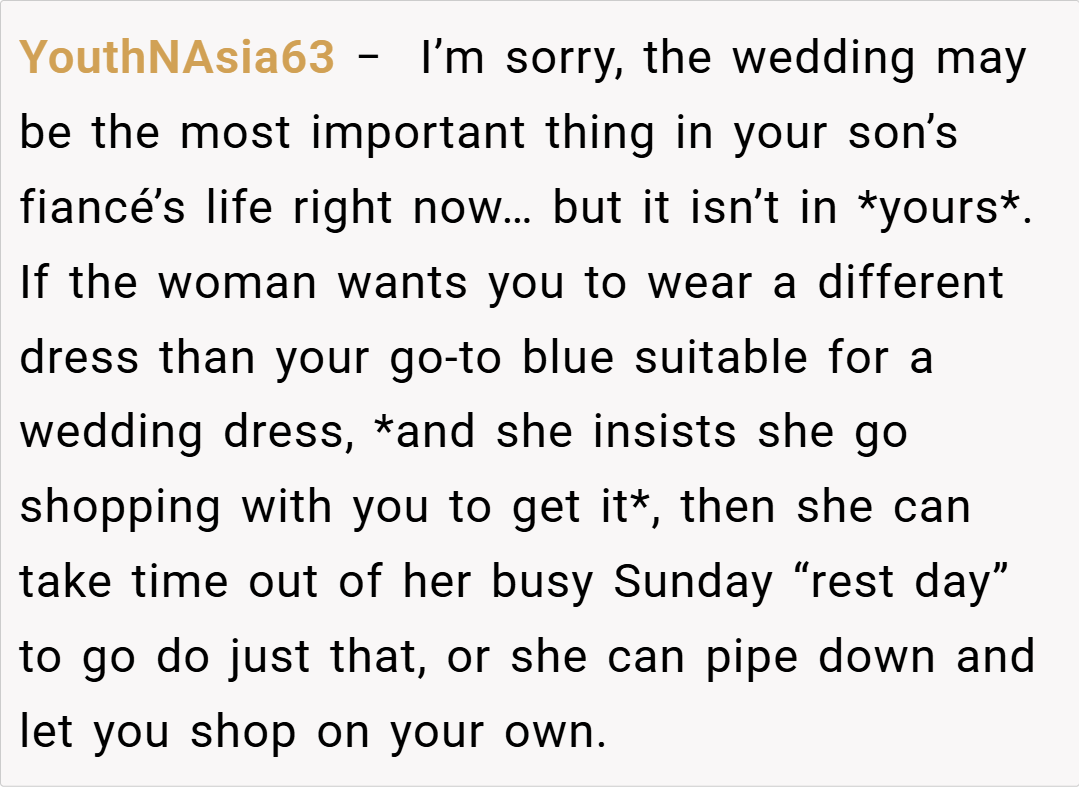Screen dimensions: 1079x787
Task: Open the YouthNAsia63 user profile link
Action: pos(177,58)
